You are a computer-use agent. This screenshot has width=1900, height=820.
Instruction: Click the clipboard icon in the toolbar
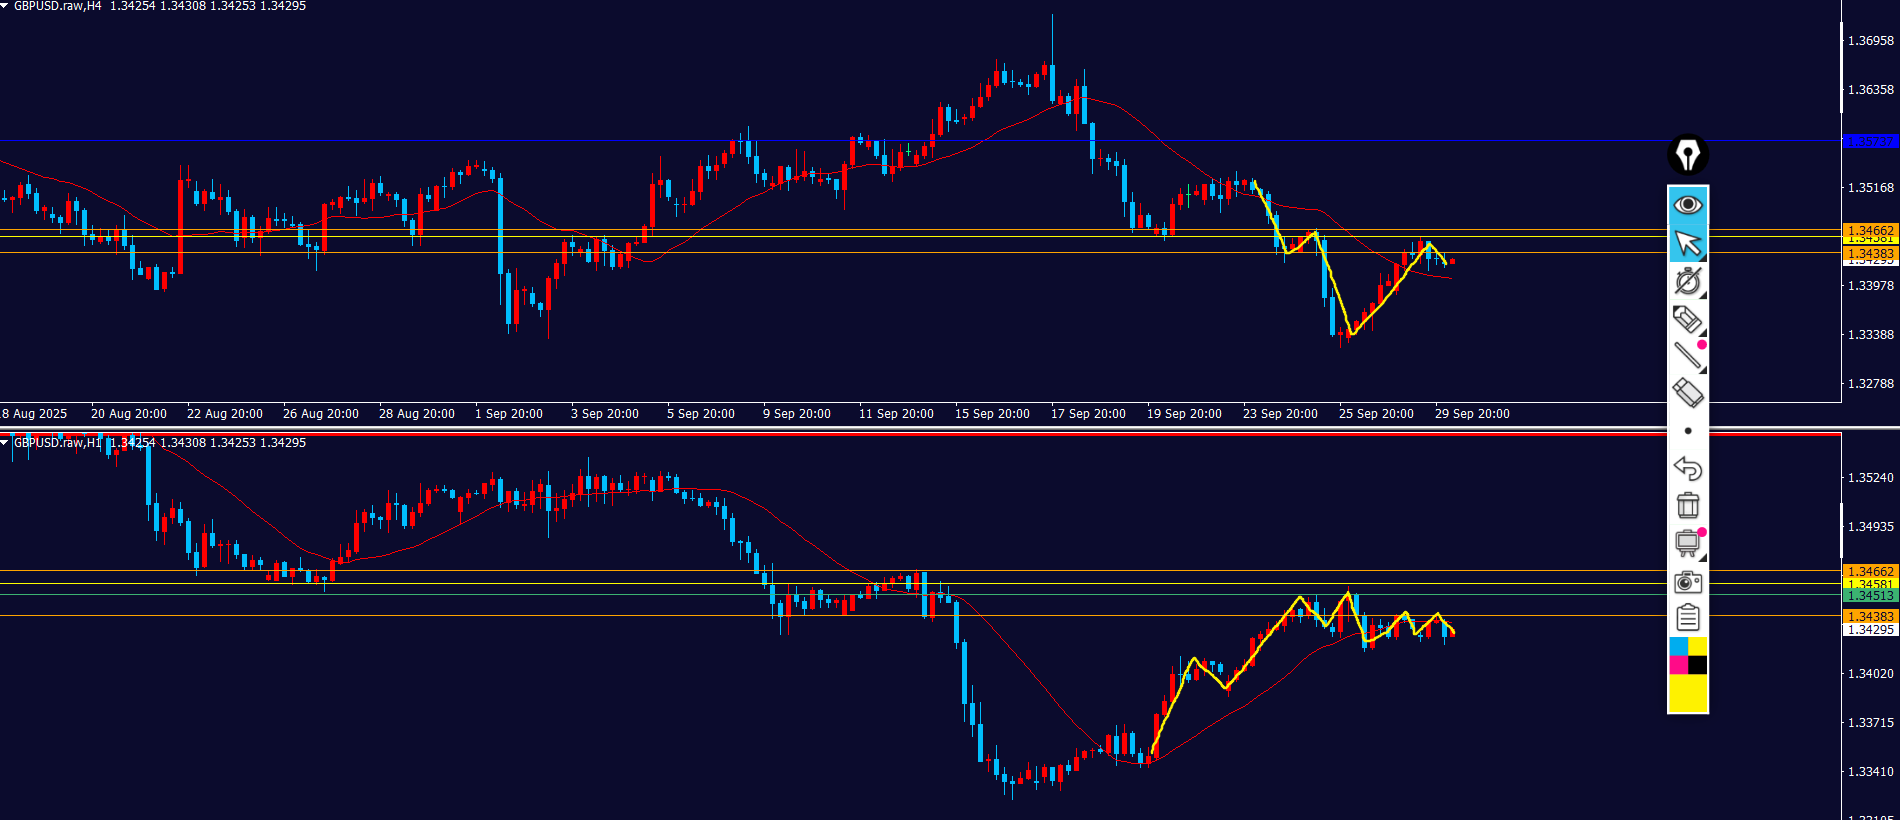1688,618
